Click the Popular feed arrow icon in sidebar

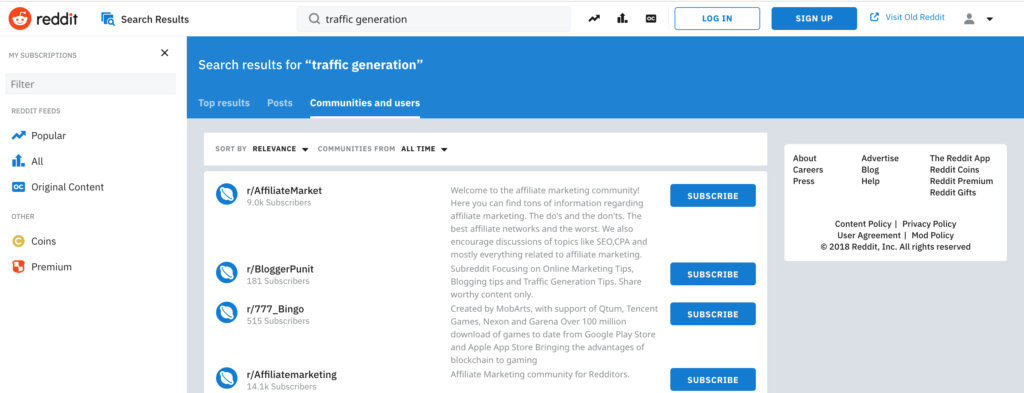[x=18, y=136]
